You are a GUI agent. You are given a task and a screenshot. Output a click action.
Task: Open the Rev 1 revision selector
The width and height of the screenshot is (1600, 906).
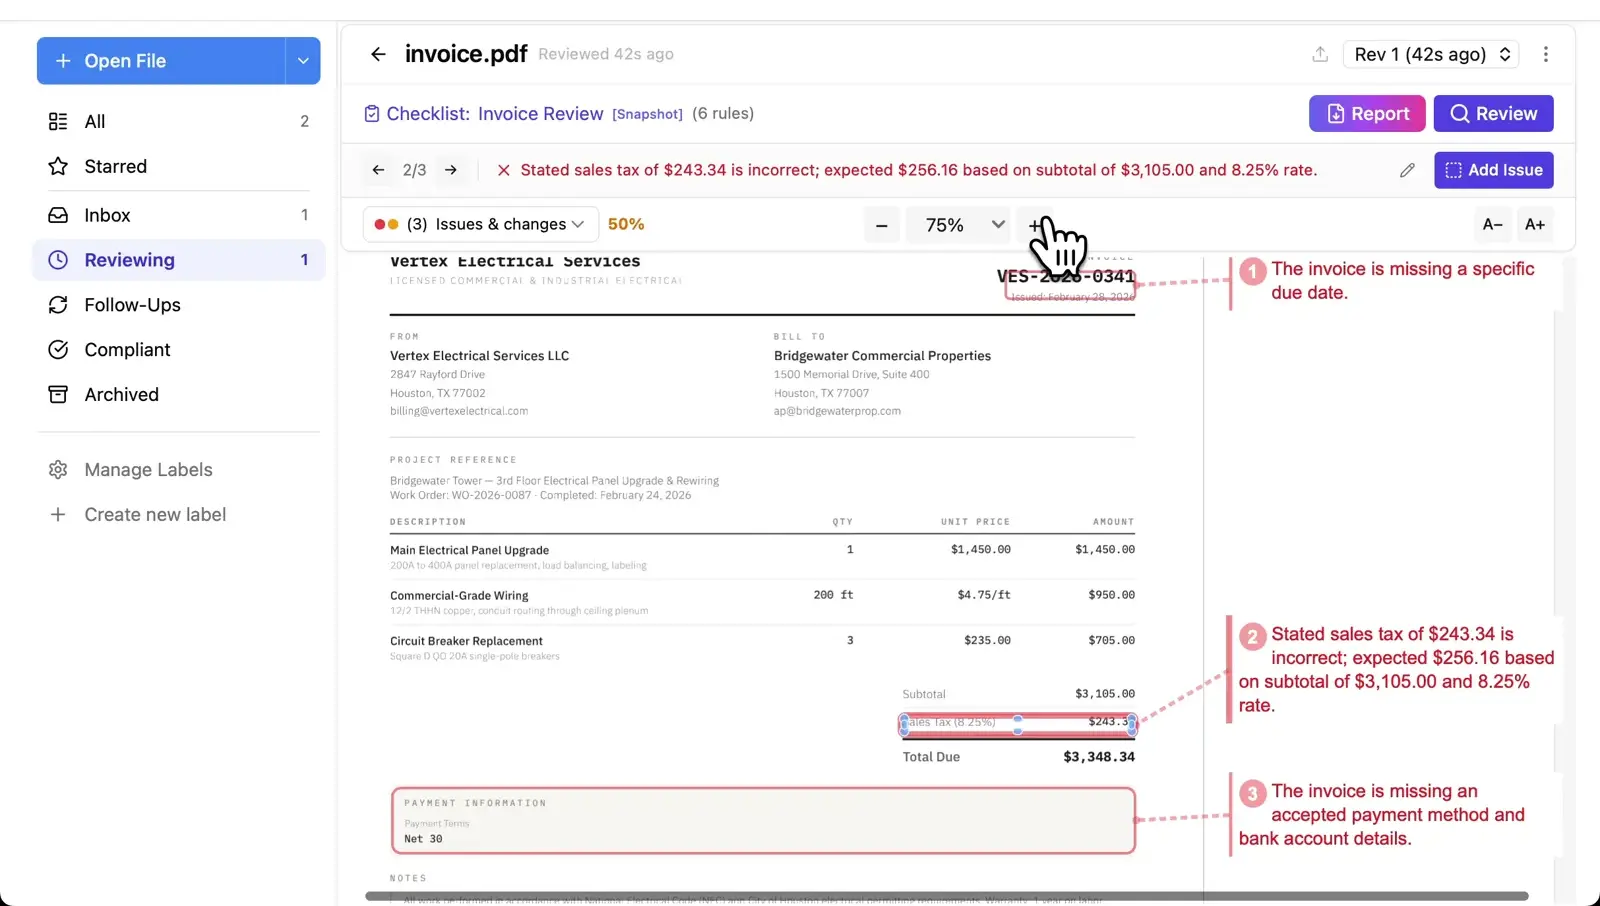point(1430,54)
